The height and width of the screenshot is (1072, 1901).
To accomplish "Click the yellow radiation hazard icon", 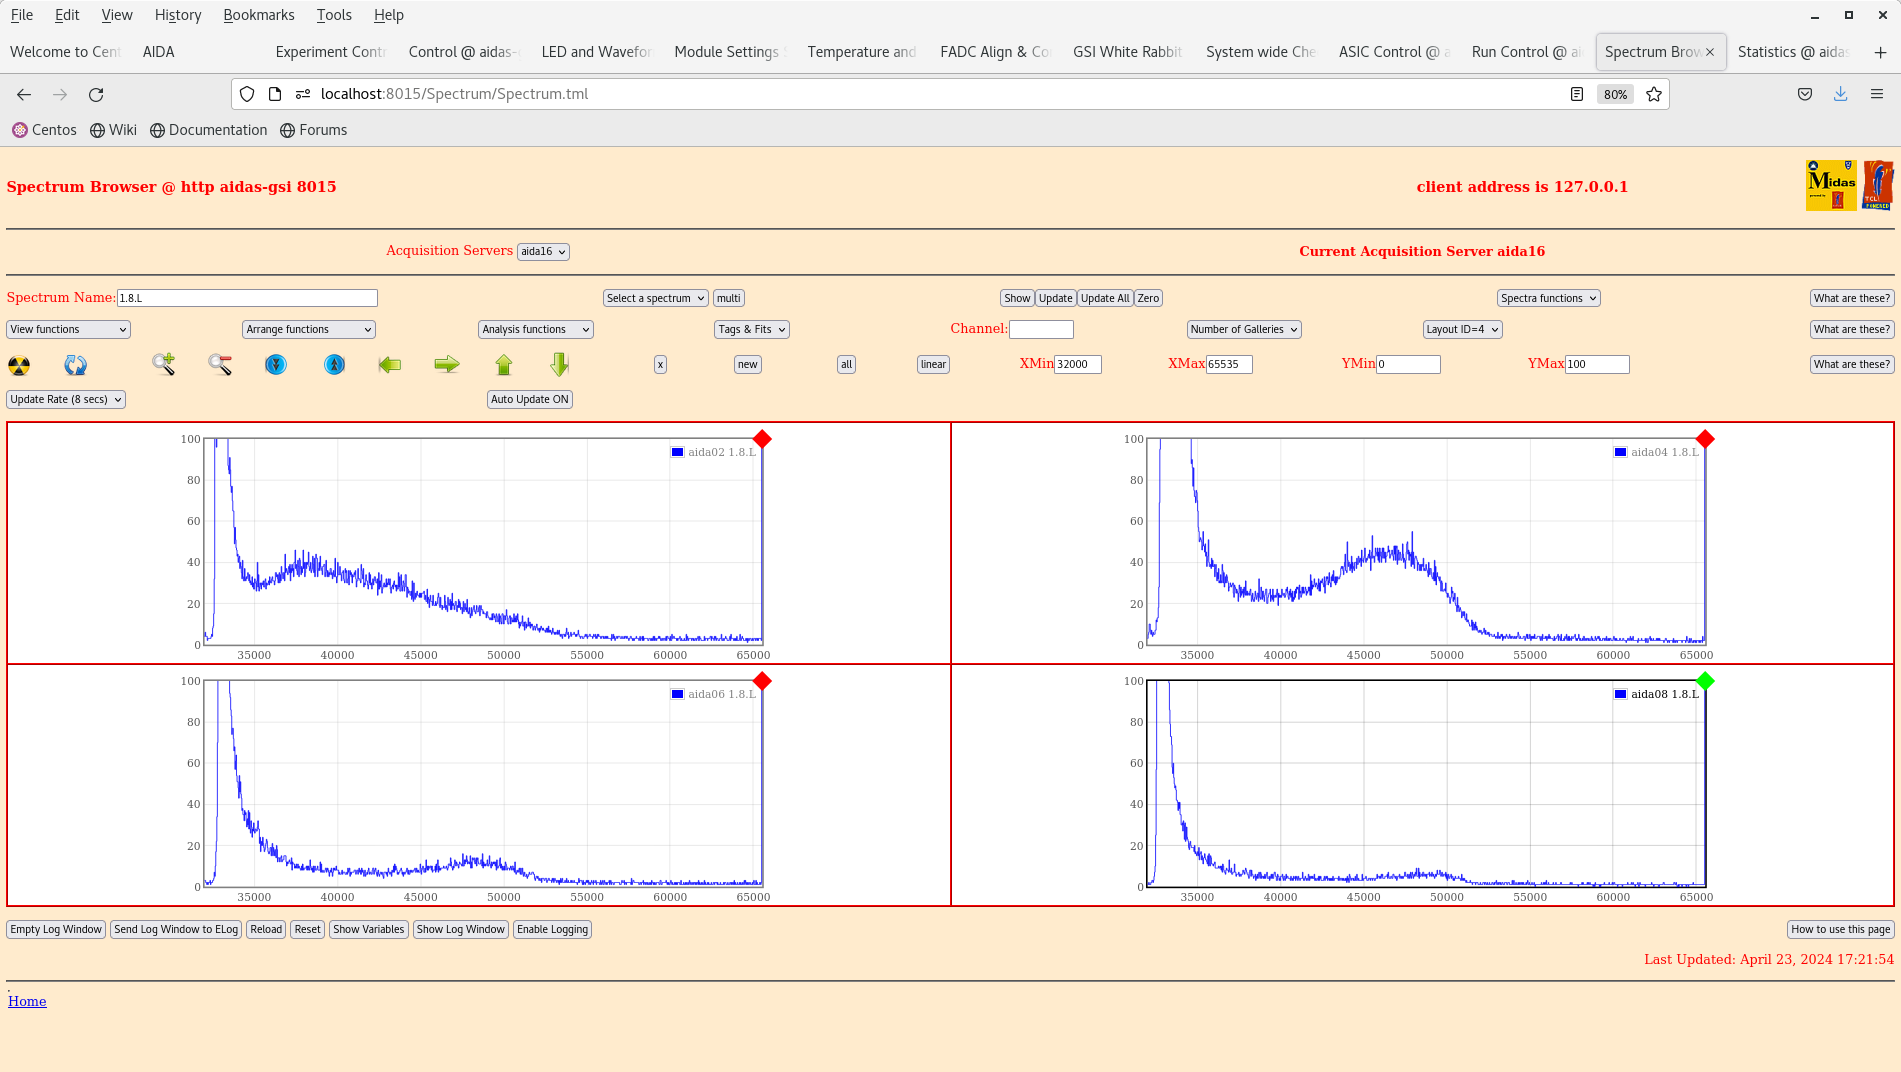I will [19, 365].
